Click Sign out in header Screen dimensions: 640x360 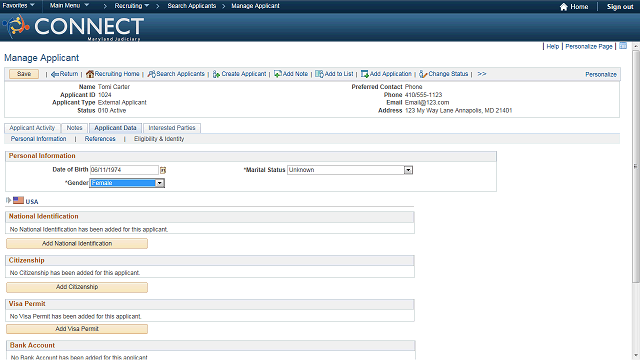pos(620,7)
